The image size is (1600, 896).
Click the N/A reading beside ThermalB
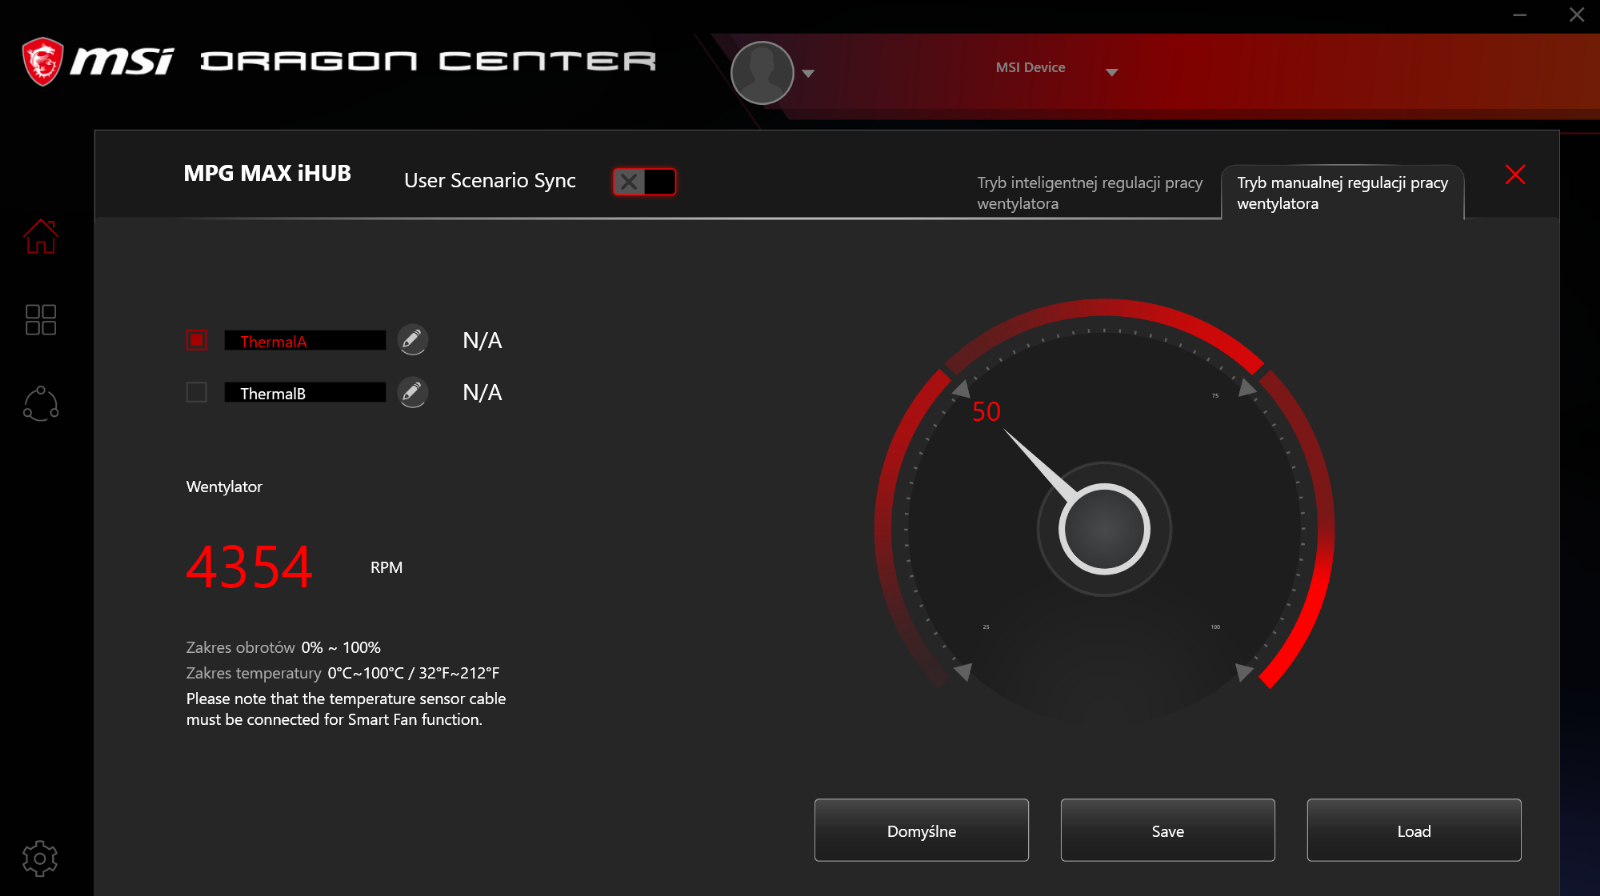click(x=482, y=393)
